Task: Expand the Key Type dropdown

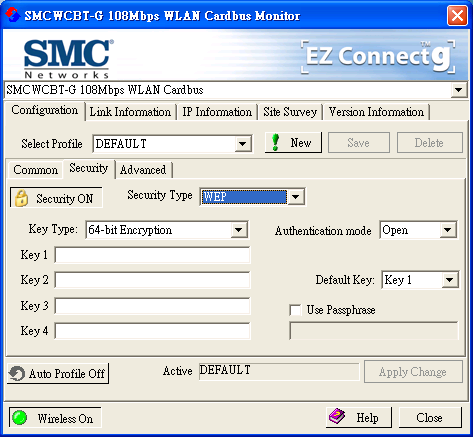Action: click(x=239, y=230)
